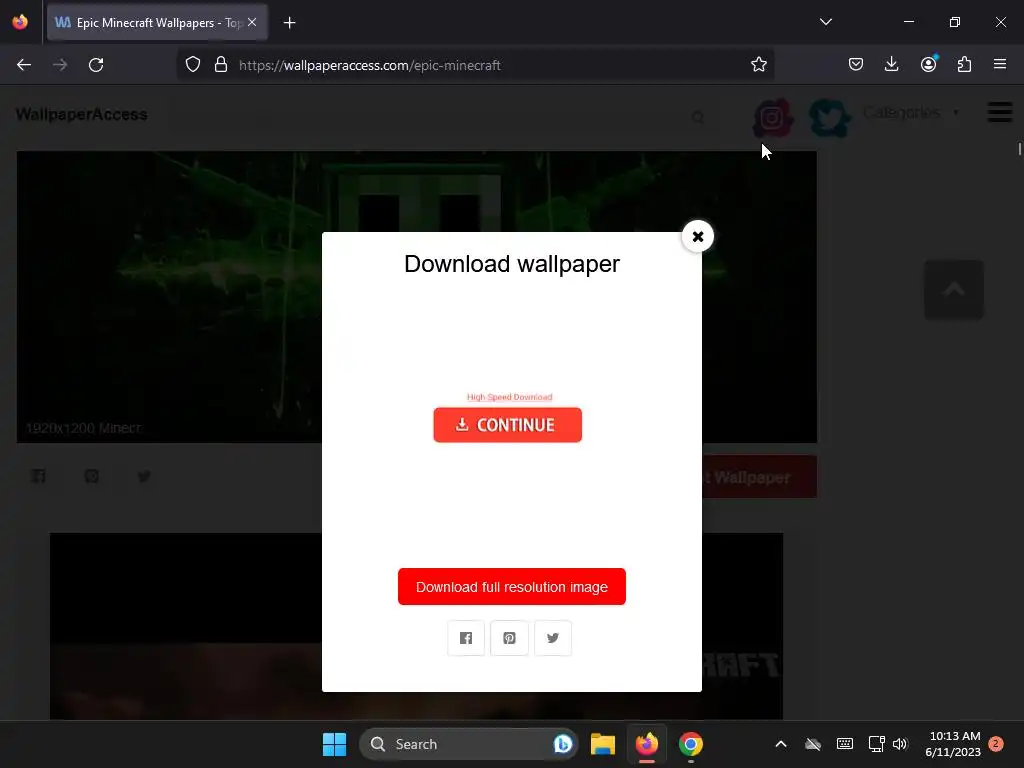
Task: Close the Download wallpaper popup
Action: 697,236
